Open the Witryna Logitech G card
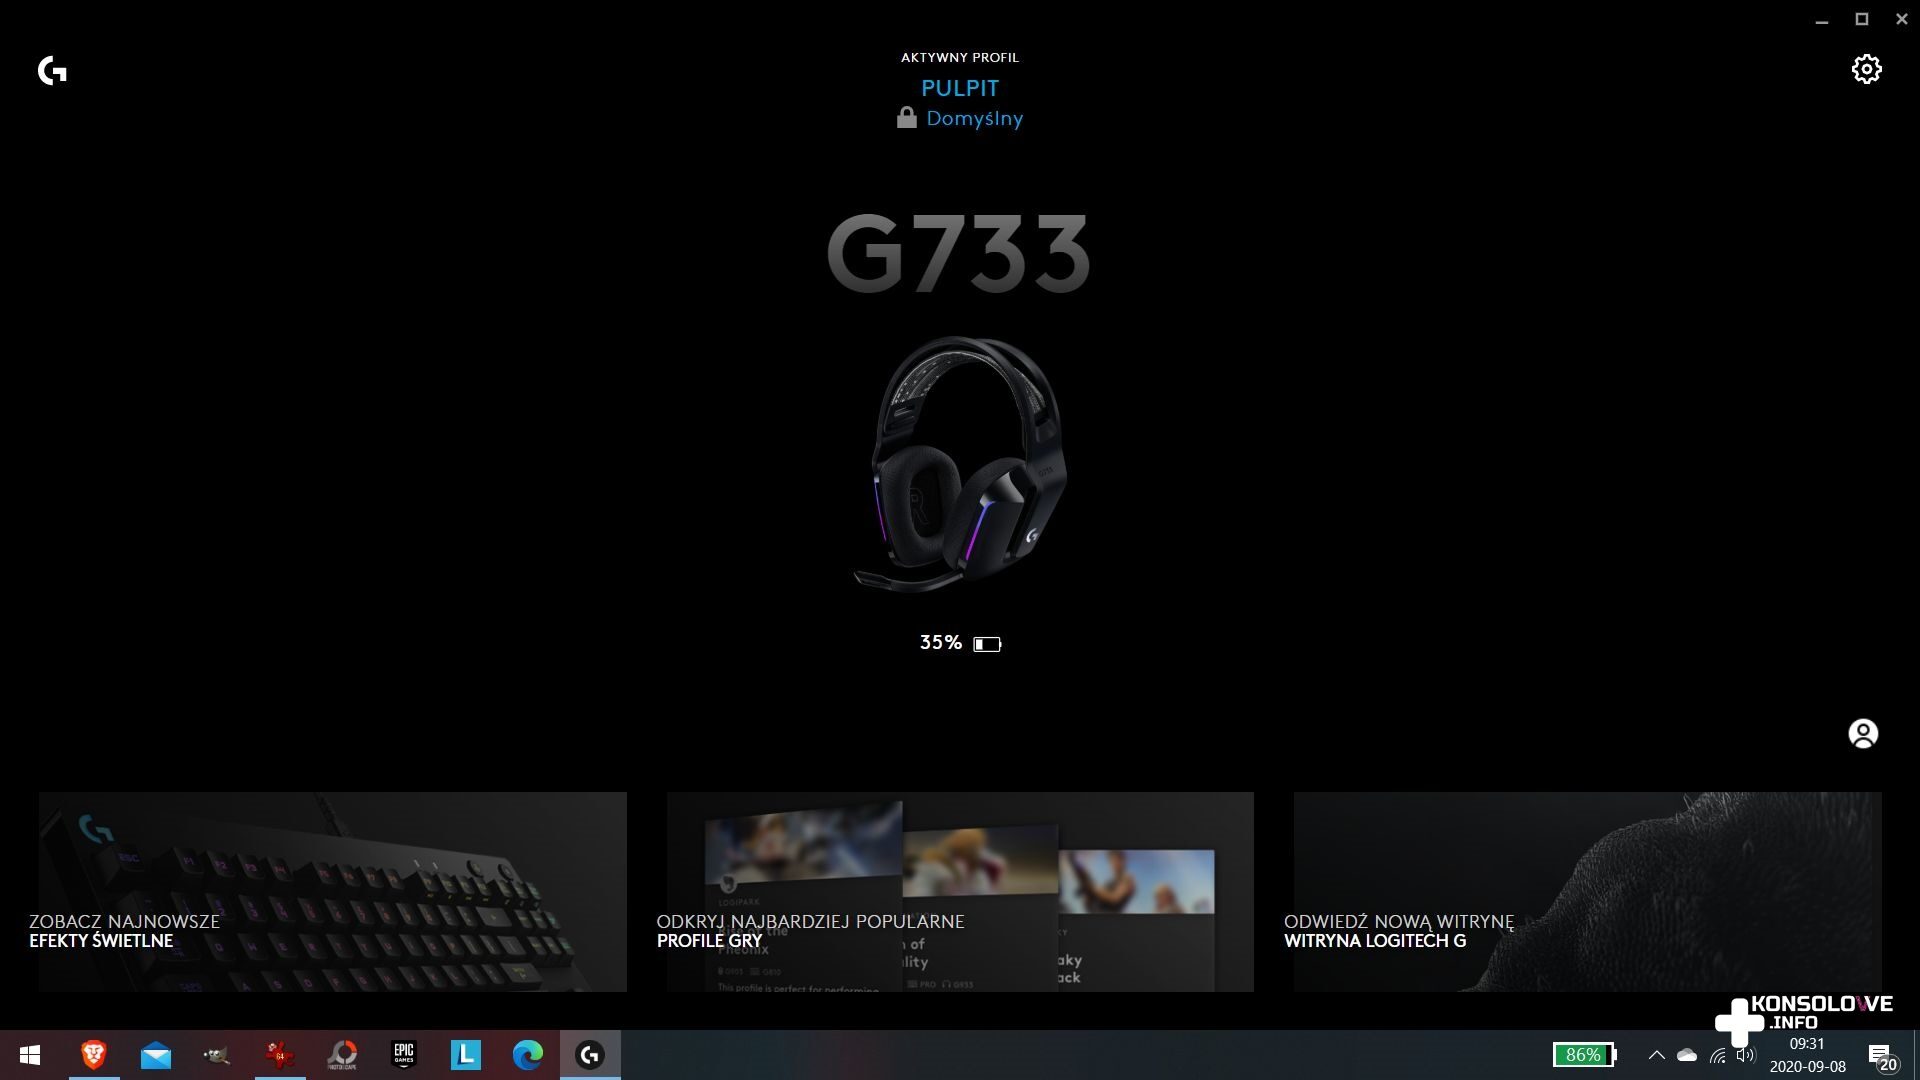The width and height of the screenshot is (1920, 1080). coord(1587,891)
